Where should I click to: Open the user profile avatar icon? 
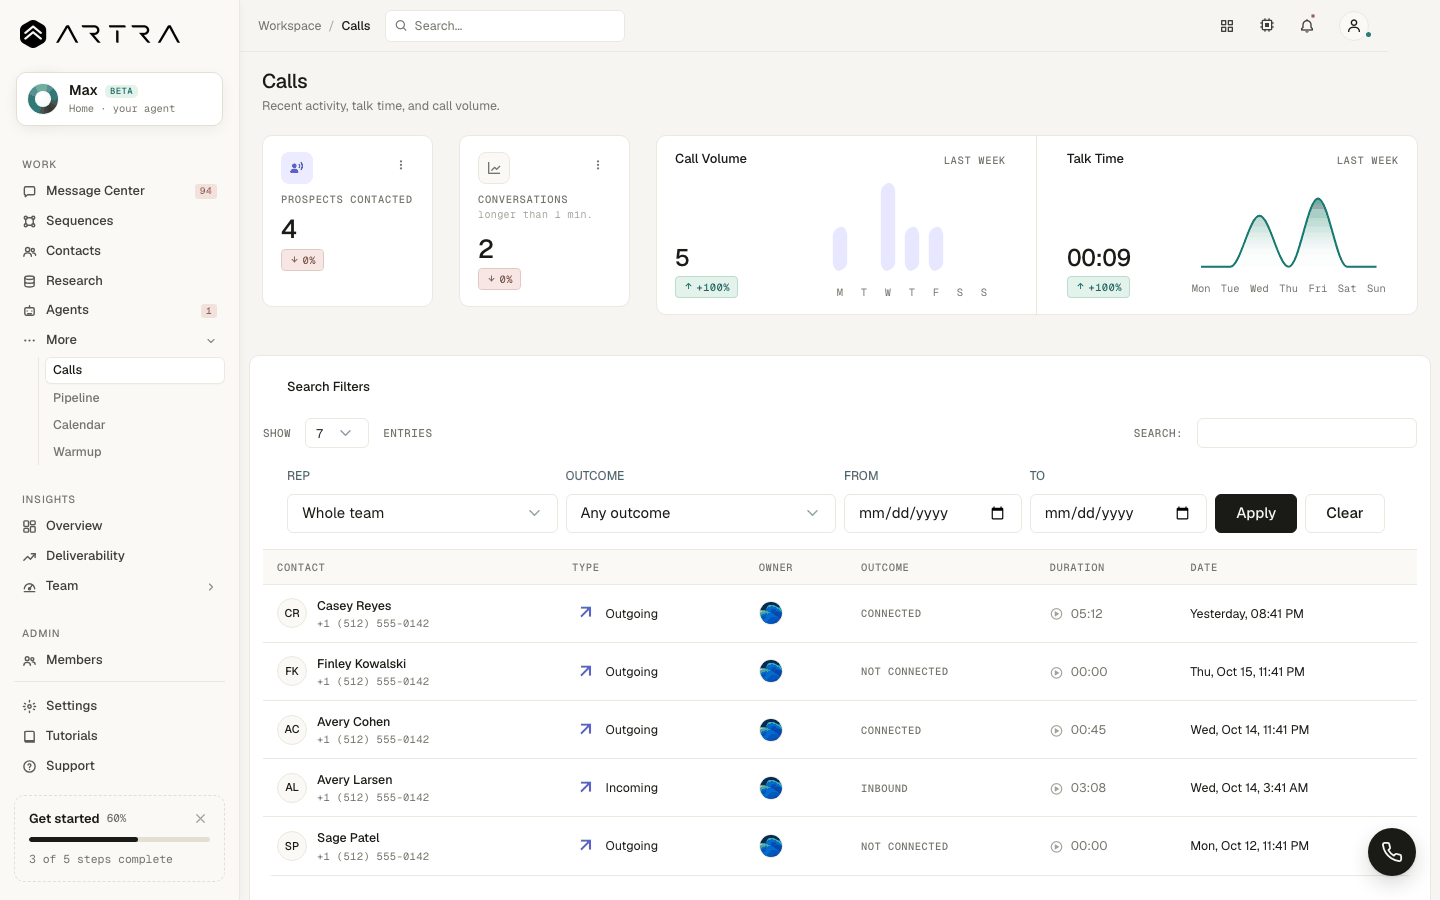coord(1354,26)
